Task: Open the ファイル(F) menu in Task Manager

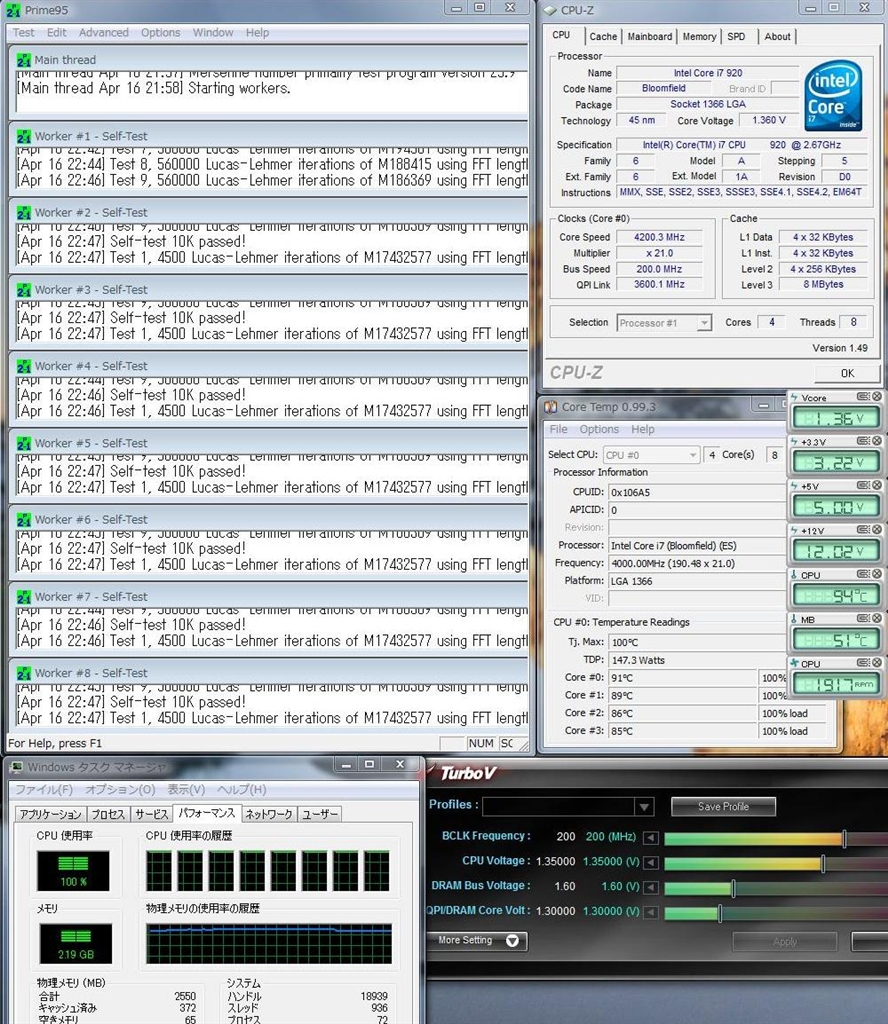Action: [44, 790]
